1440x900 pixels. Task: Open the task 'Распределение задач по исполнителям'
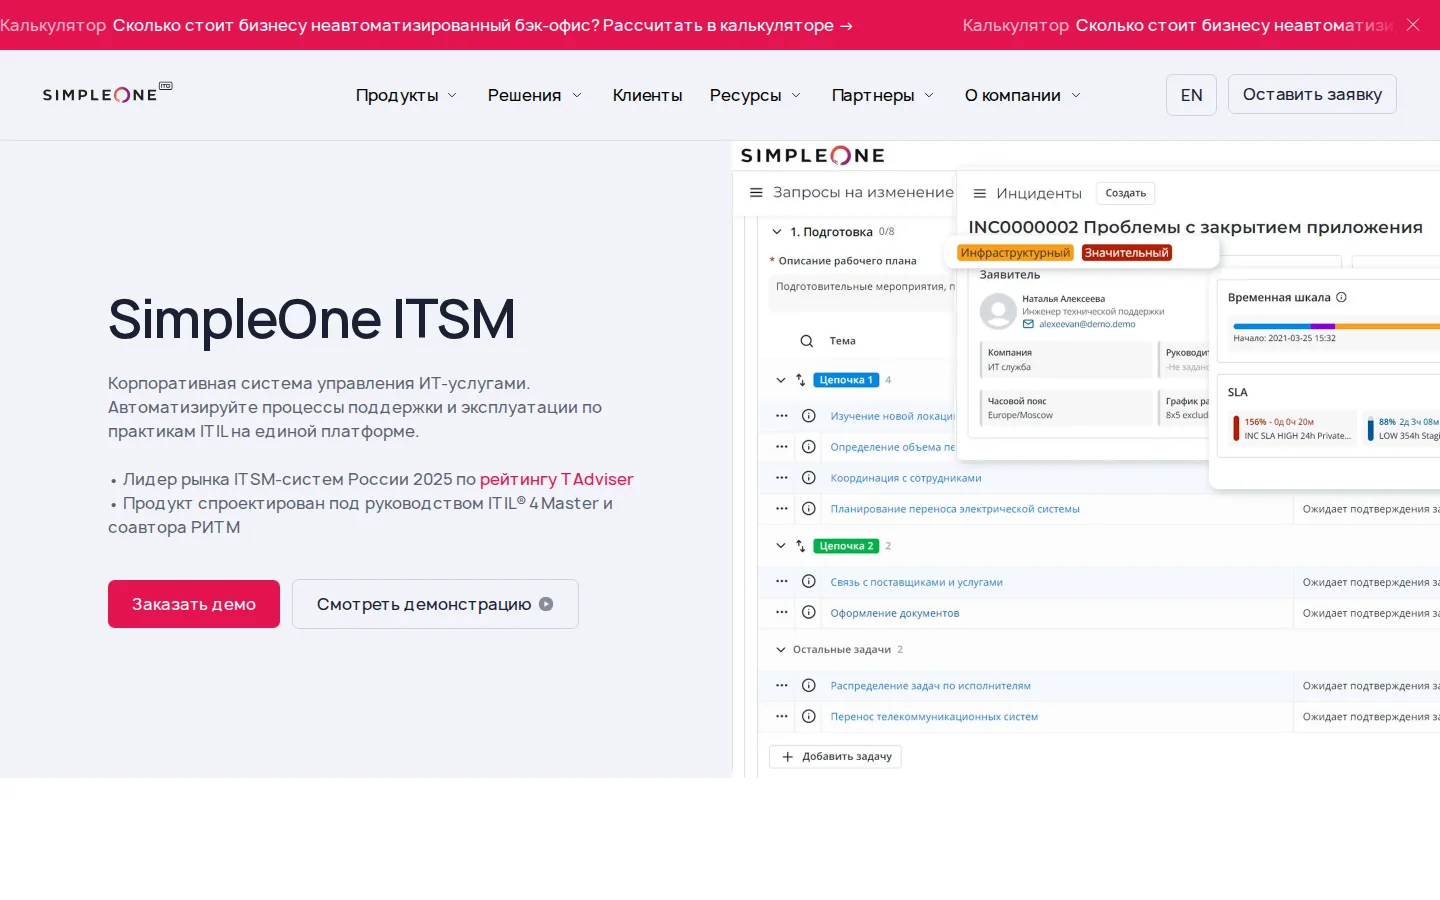click(x=930, y=686)
